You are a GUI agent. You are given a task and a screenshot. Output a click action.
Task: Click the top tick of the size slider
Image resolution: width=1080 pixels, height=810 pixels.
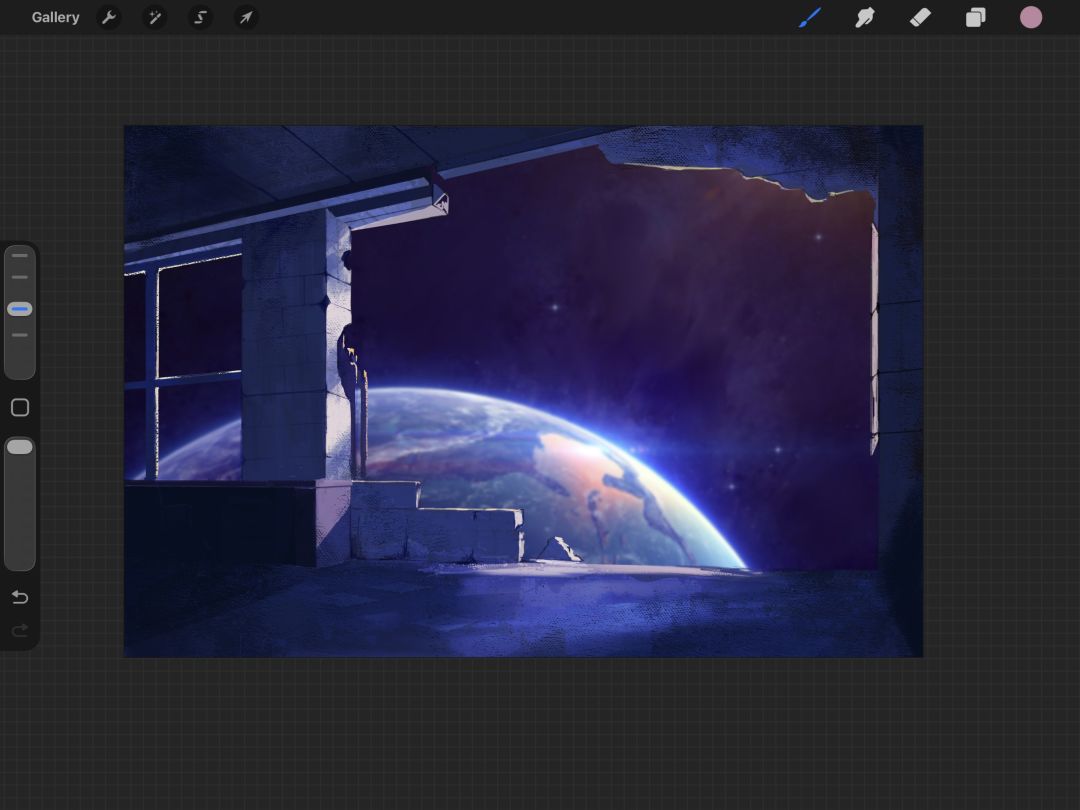click(x=19, y=256)
